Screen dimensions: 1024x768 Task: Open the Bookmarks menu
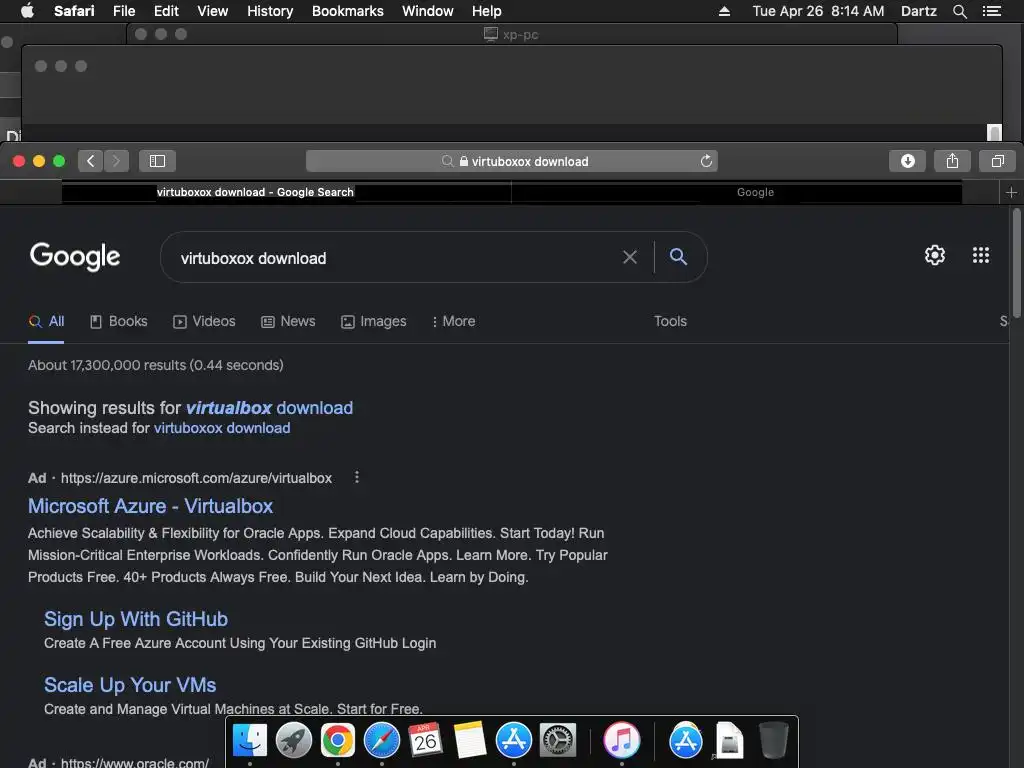pos(347,11)
